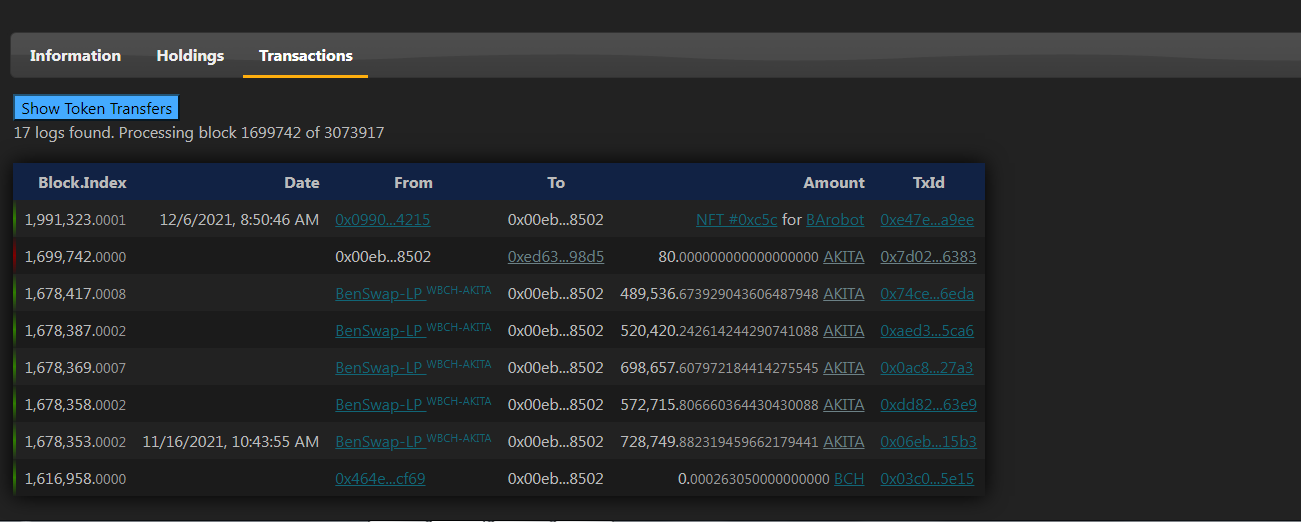Click AKITA link in the 489,536 amount row
1301x522 pixels.
tap(844, 293)
